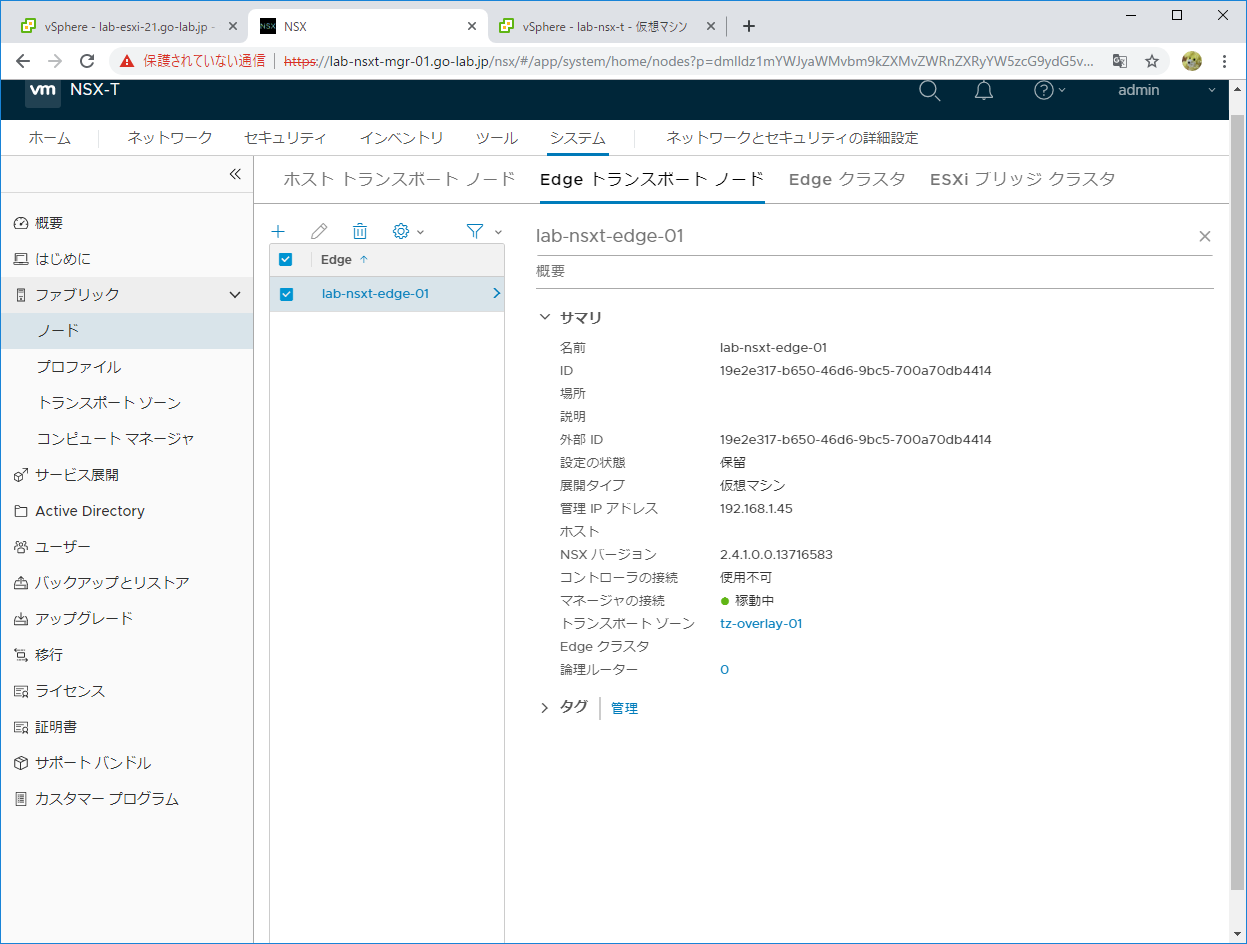
Task: Click the 論理ルーター count 0 link
Action: [724, 669]
